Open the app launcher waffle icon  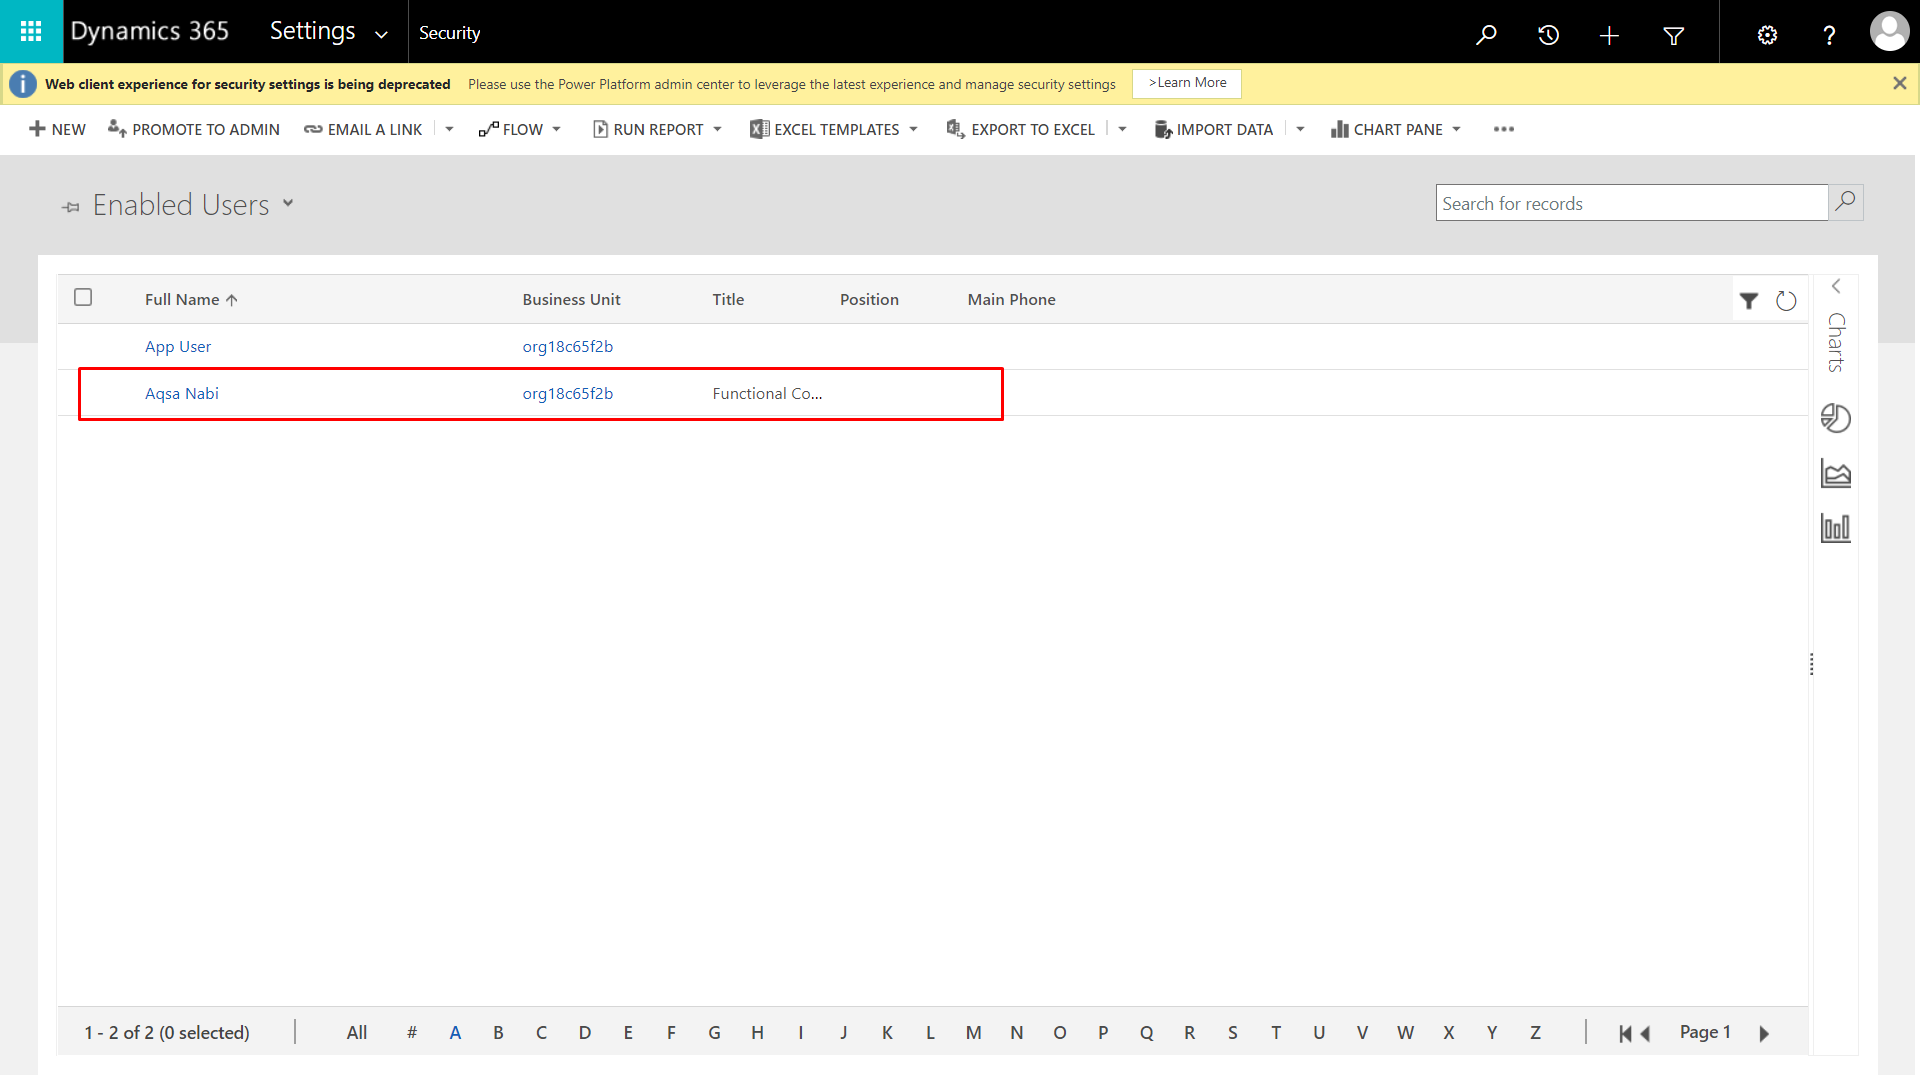point(31,32)
